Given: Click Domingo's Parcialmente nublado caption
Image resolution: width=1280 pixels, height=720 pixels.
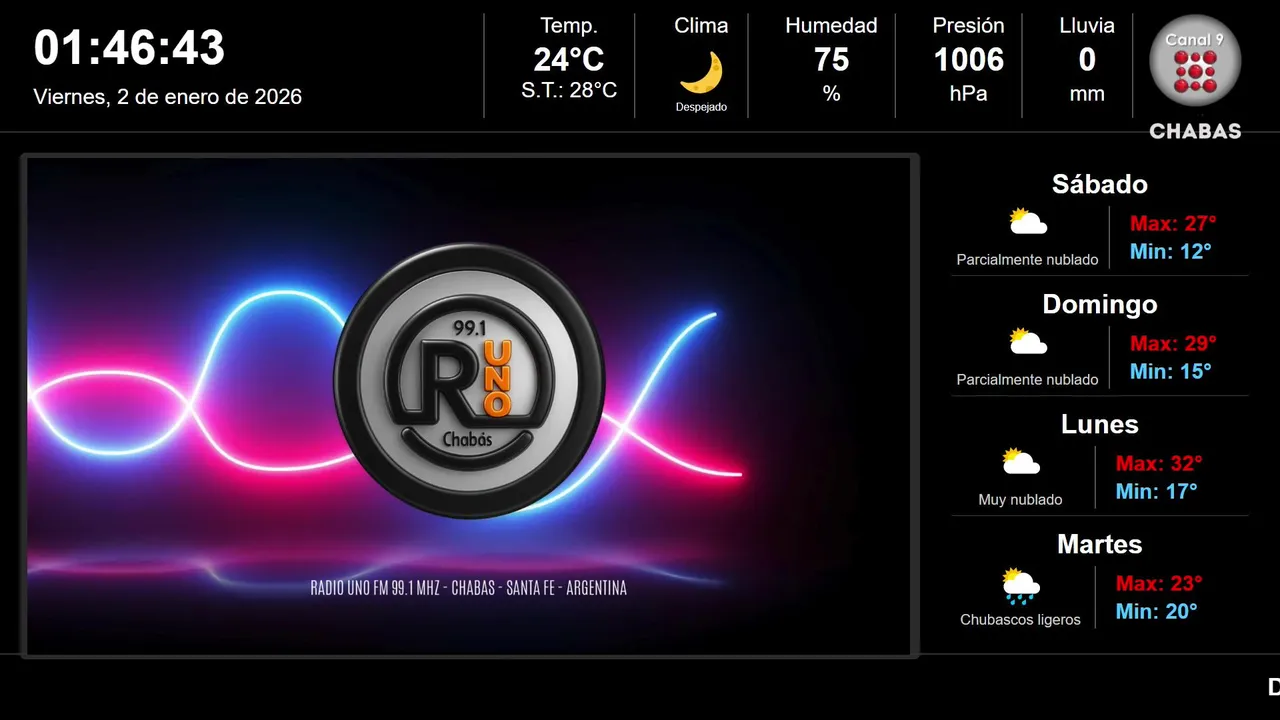Looking at the screenshot, I should coord(1027,380).
